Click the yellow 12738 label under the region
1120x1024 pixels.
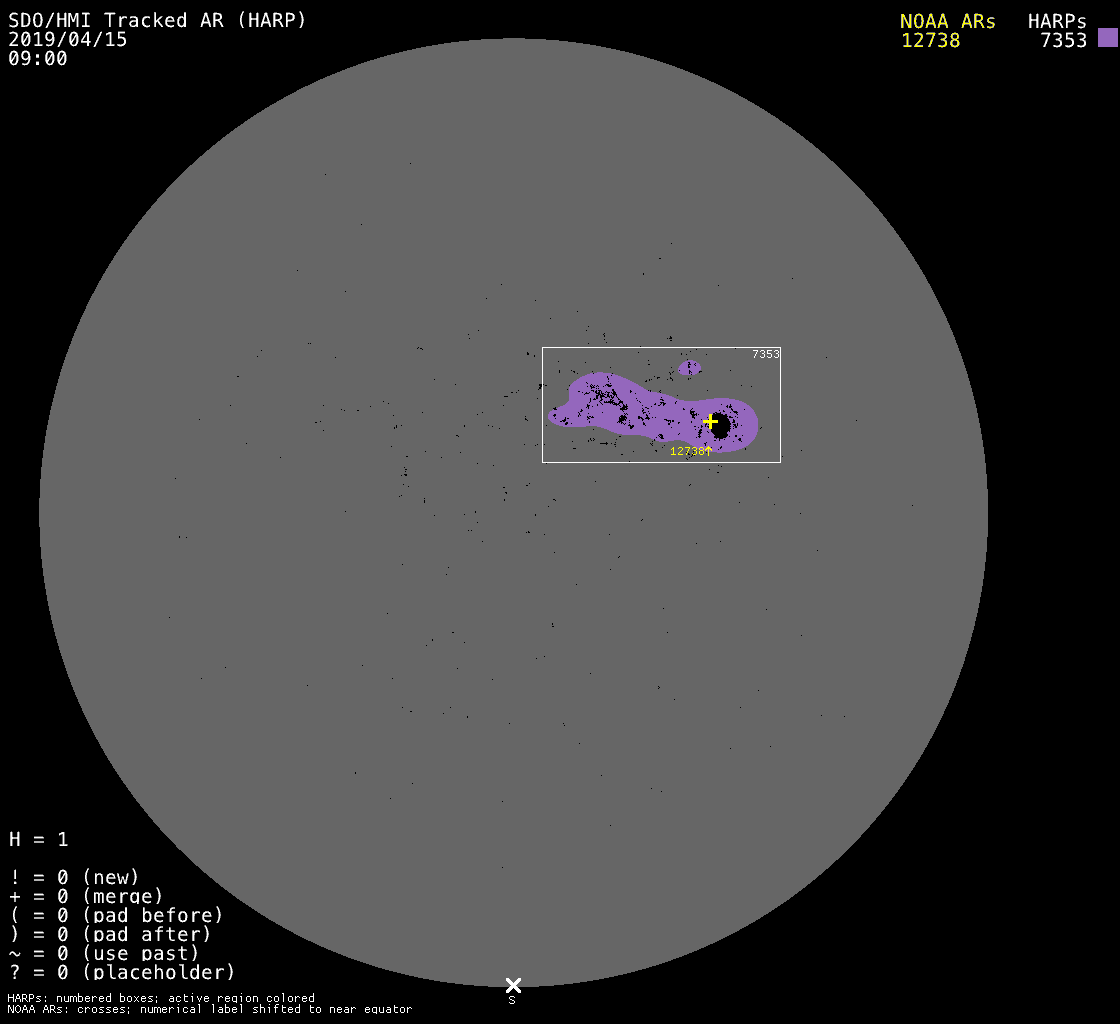[x=687, y=451]
